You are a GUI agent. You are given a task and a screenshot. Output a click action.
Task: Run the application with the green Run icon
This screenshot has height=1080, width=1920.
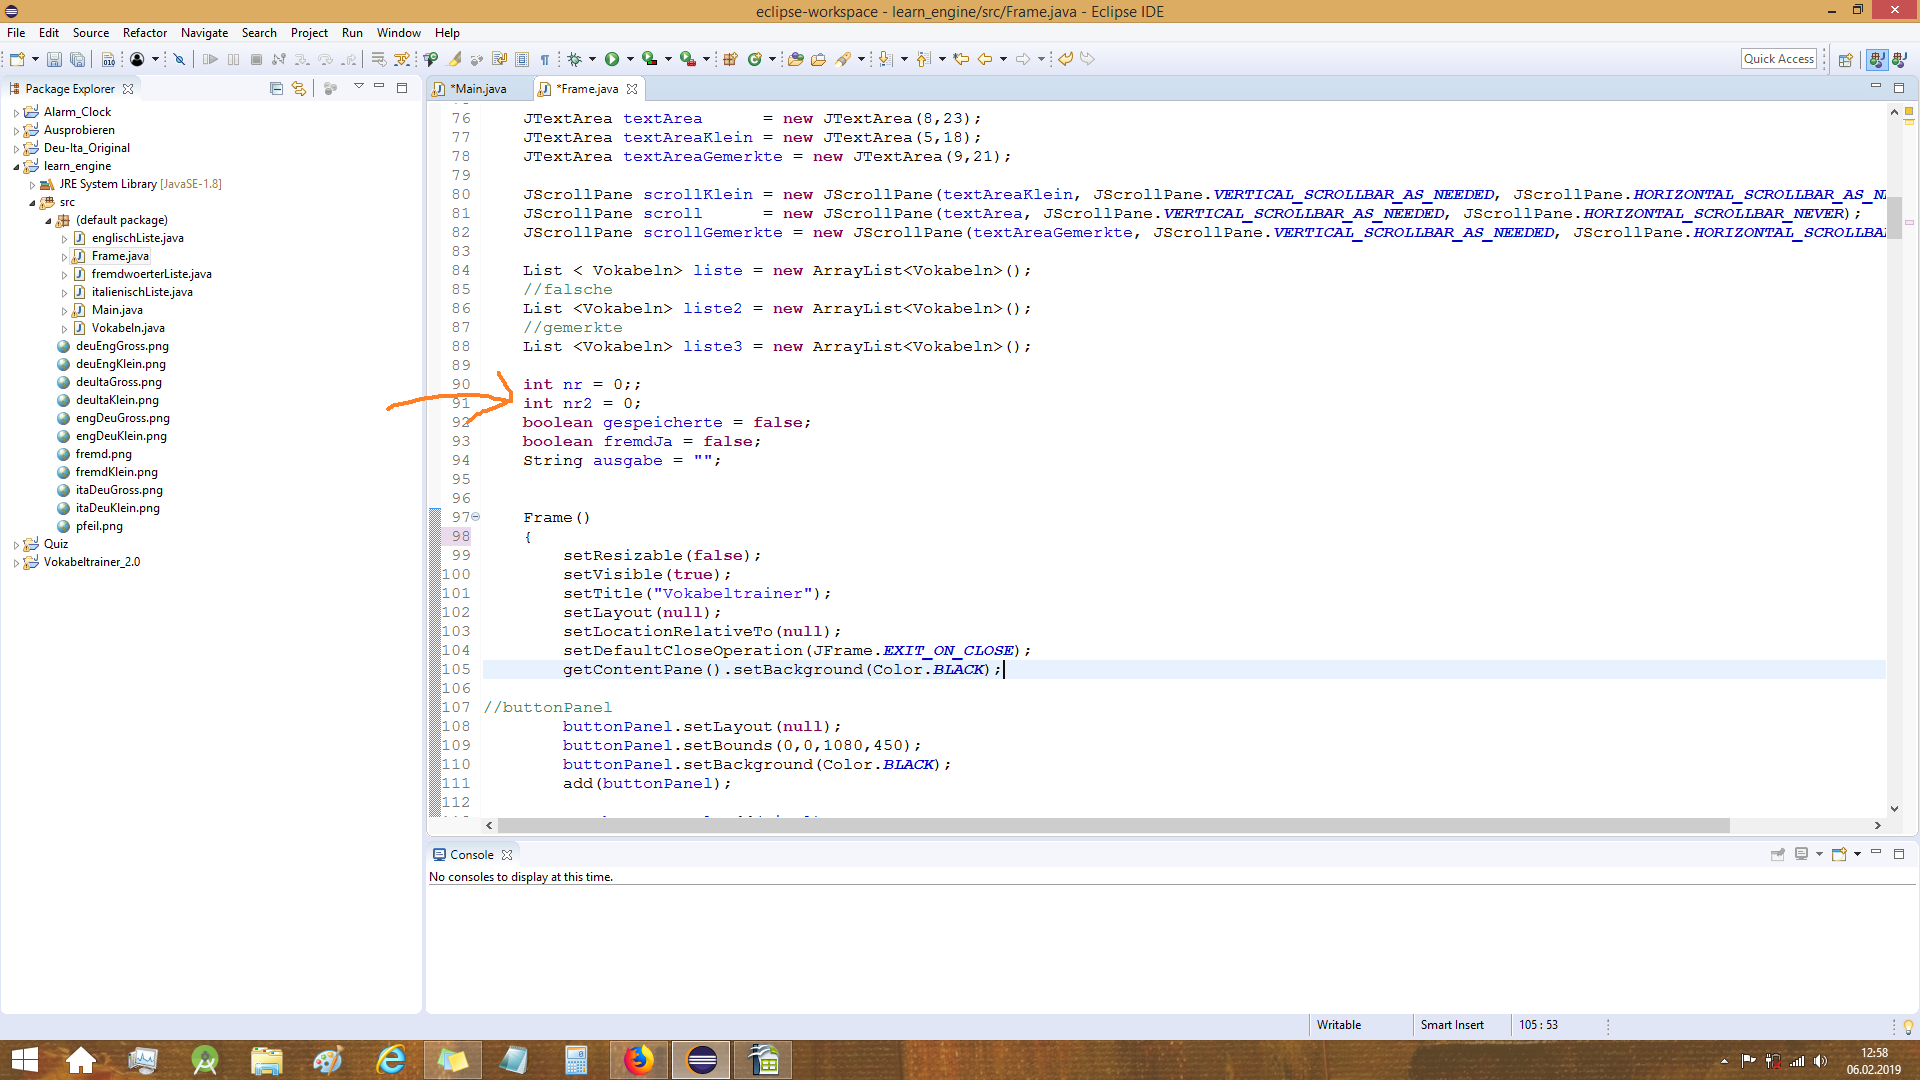613,58
